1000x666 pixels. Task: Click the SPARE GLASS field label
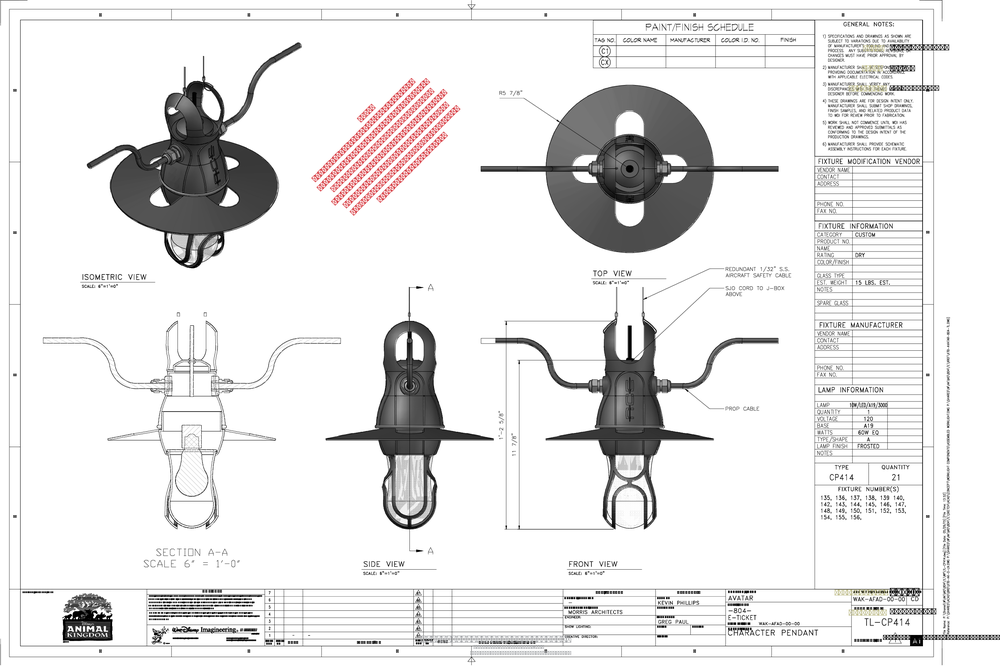point(832,303)
